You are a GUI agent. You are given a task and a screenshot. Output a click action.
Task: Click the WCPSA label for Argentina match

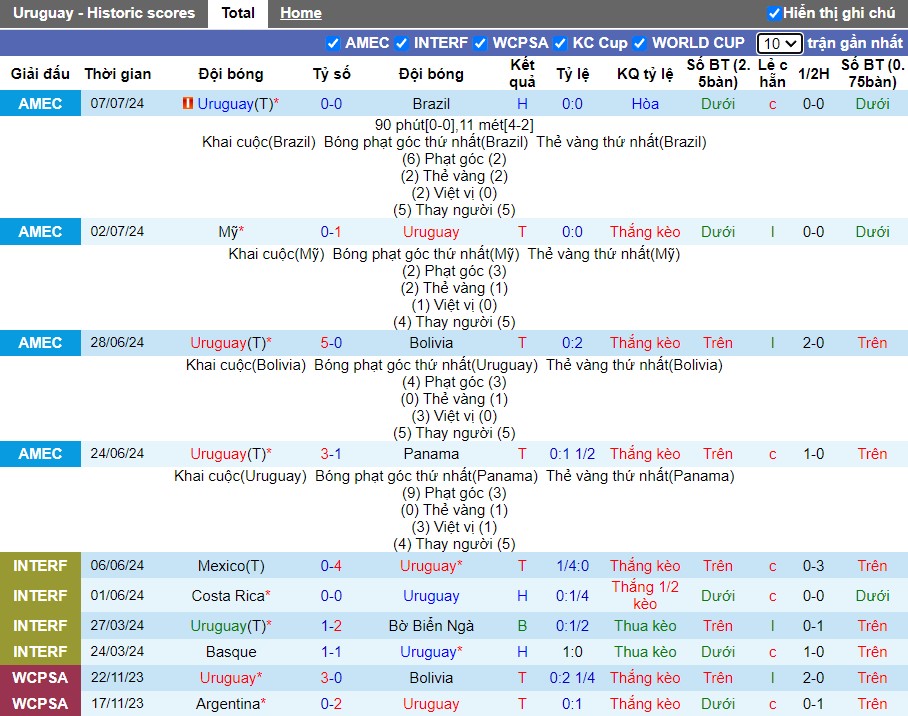click(x=40, y=703)
